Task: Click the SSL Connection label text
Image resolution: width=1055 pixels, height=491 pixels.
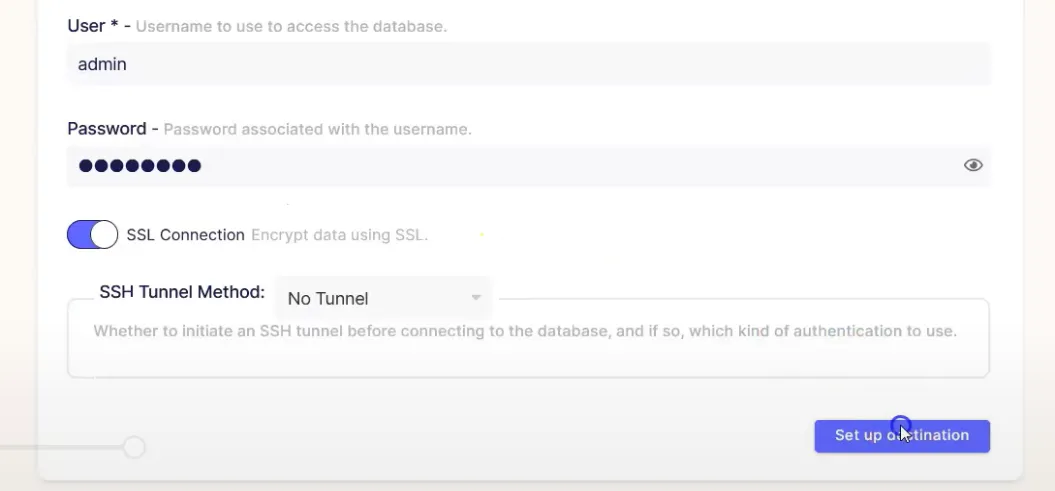Action: click(x=186, y=235)
